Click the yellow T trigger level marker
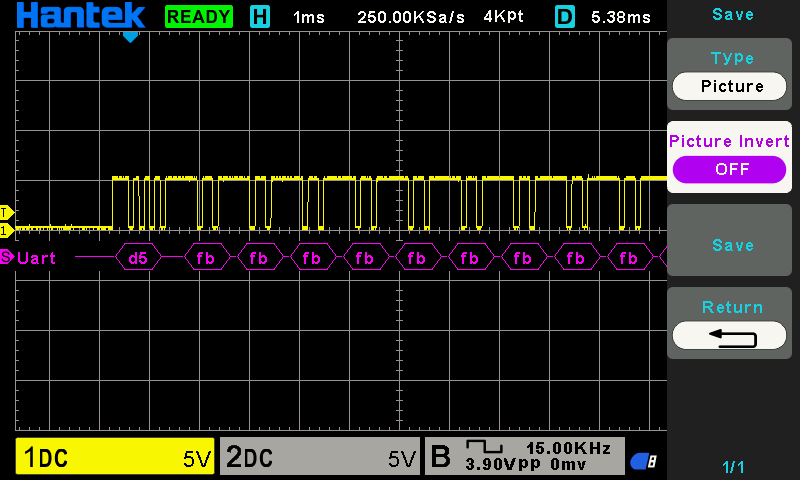The image size is (800, 480). (x=6, y=212)
